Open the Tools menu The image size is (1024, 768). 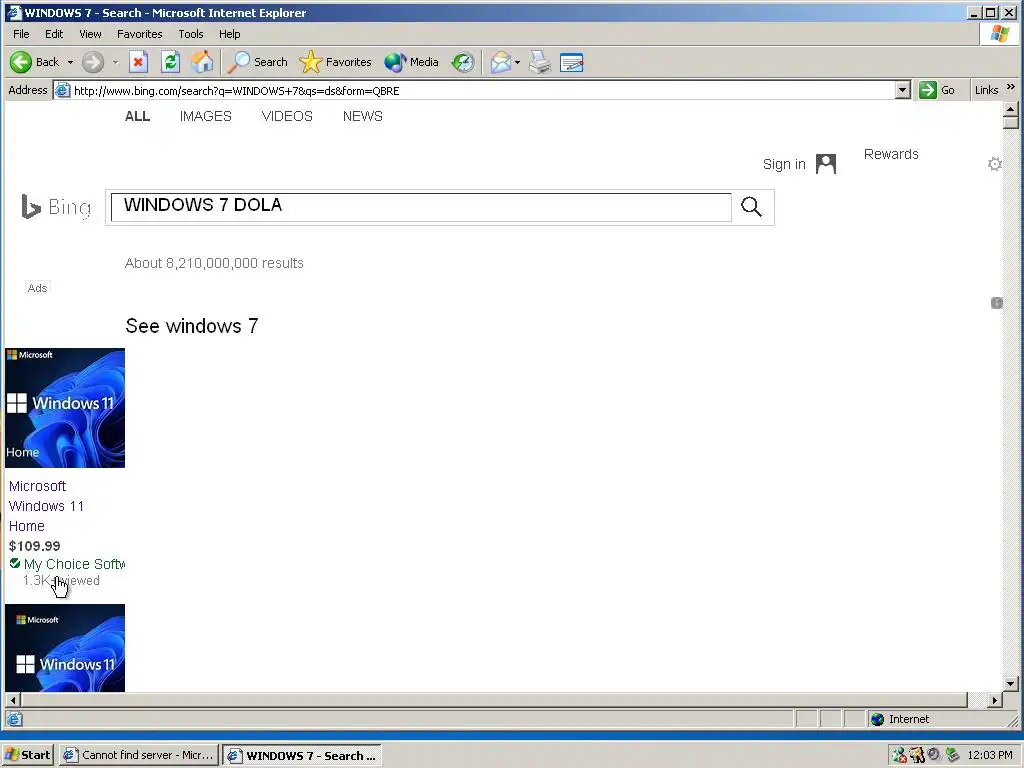(191, 34)
